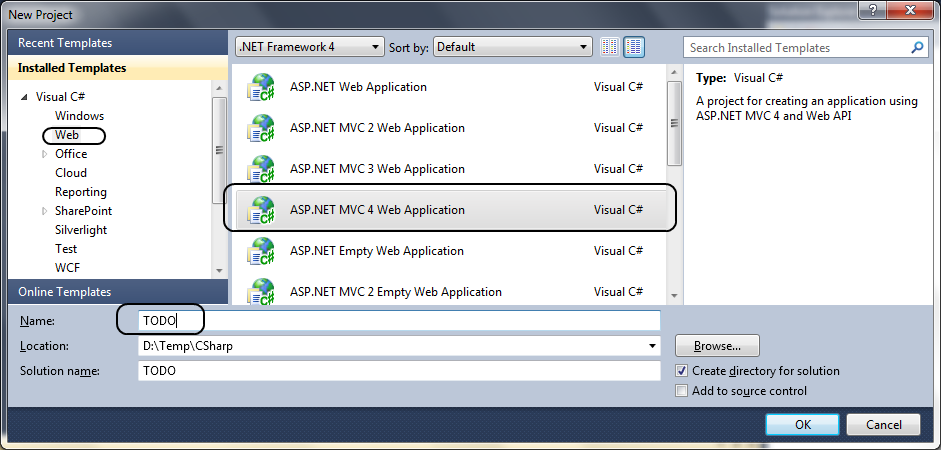Click the ASP.NET Web Application template icon
This screenshot has height=450, width=941.
260,88
